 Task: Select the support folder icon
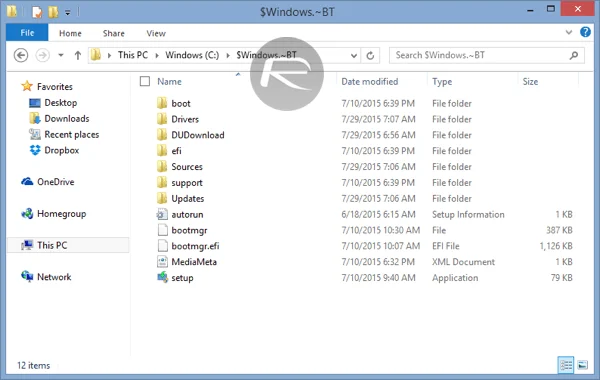162,183
